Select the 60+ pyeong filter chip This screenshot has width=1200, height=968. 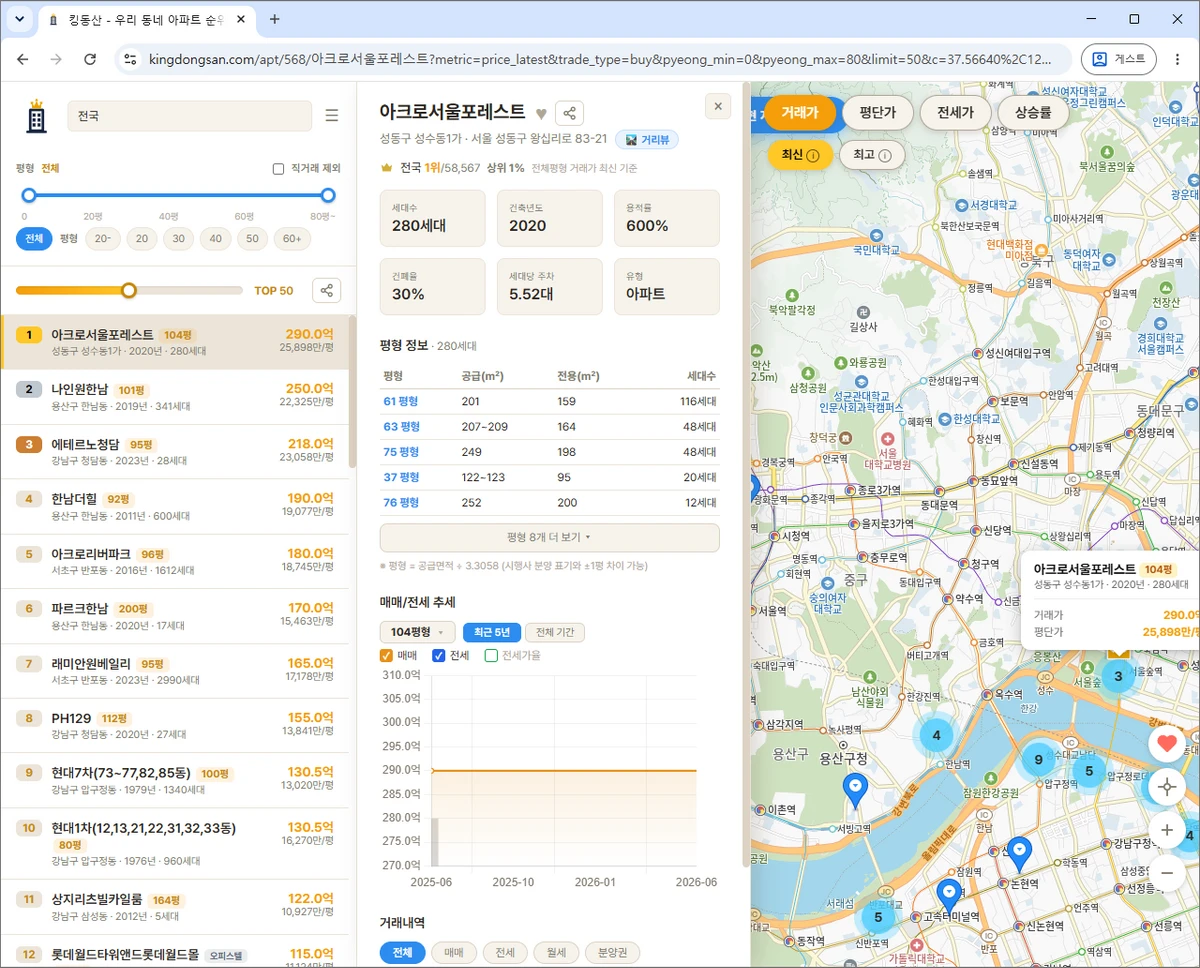tap(292, 239)
